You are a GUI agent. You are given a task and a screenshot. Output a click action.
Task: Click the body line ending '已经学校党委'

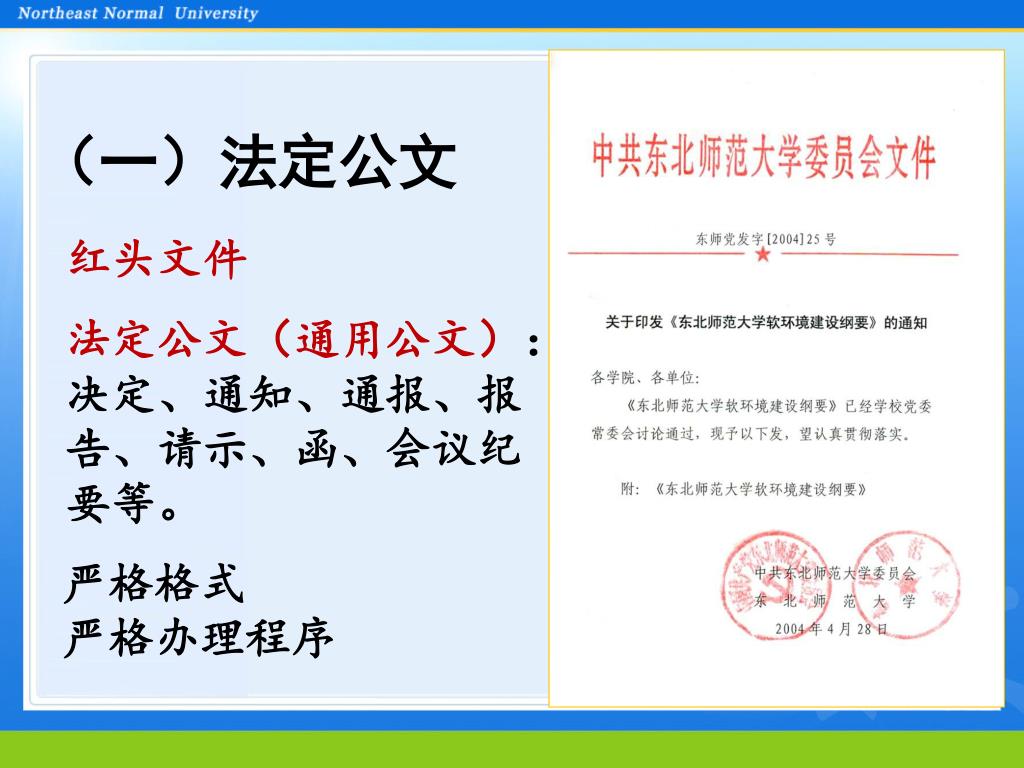pyautogui.click(x=777, y=406)
